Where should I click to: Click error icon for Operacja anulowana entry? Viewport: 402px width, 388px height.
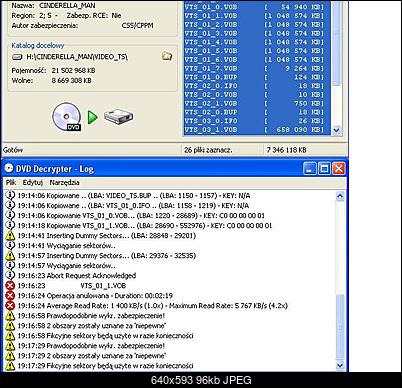(x=10, y=295)
